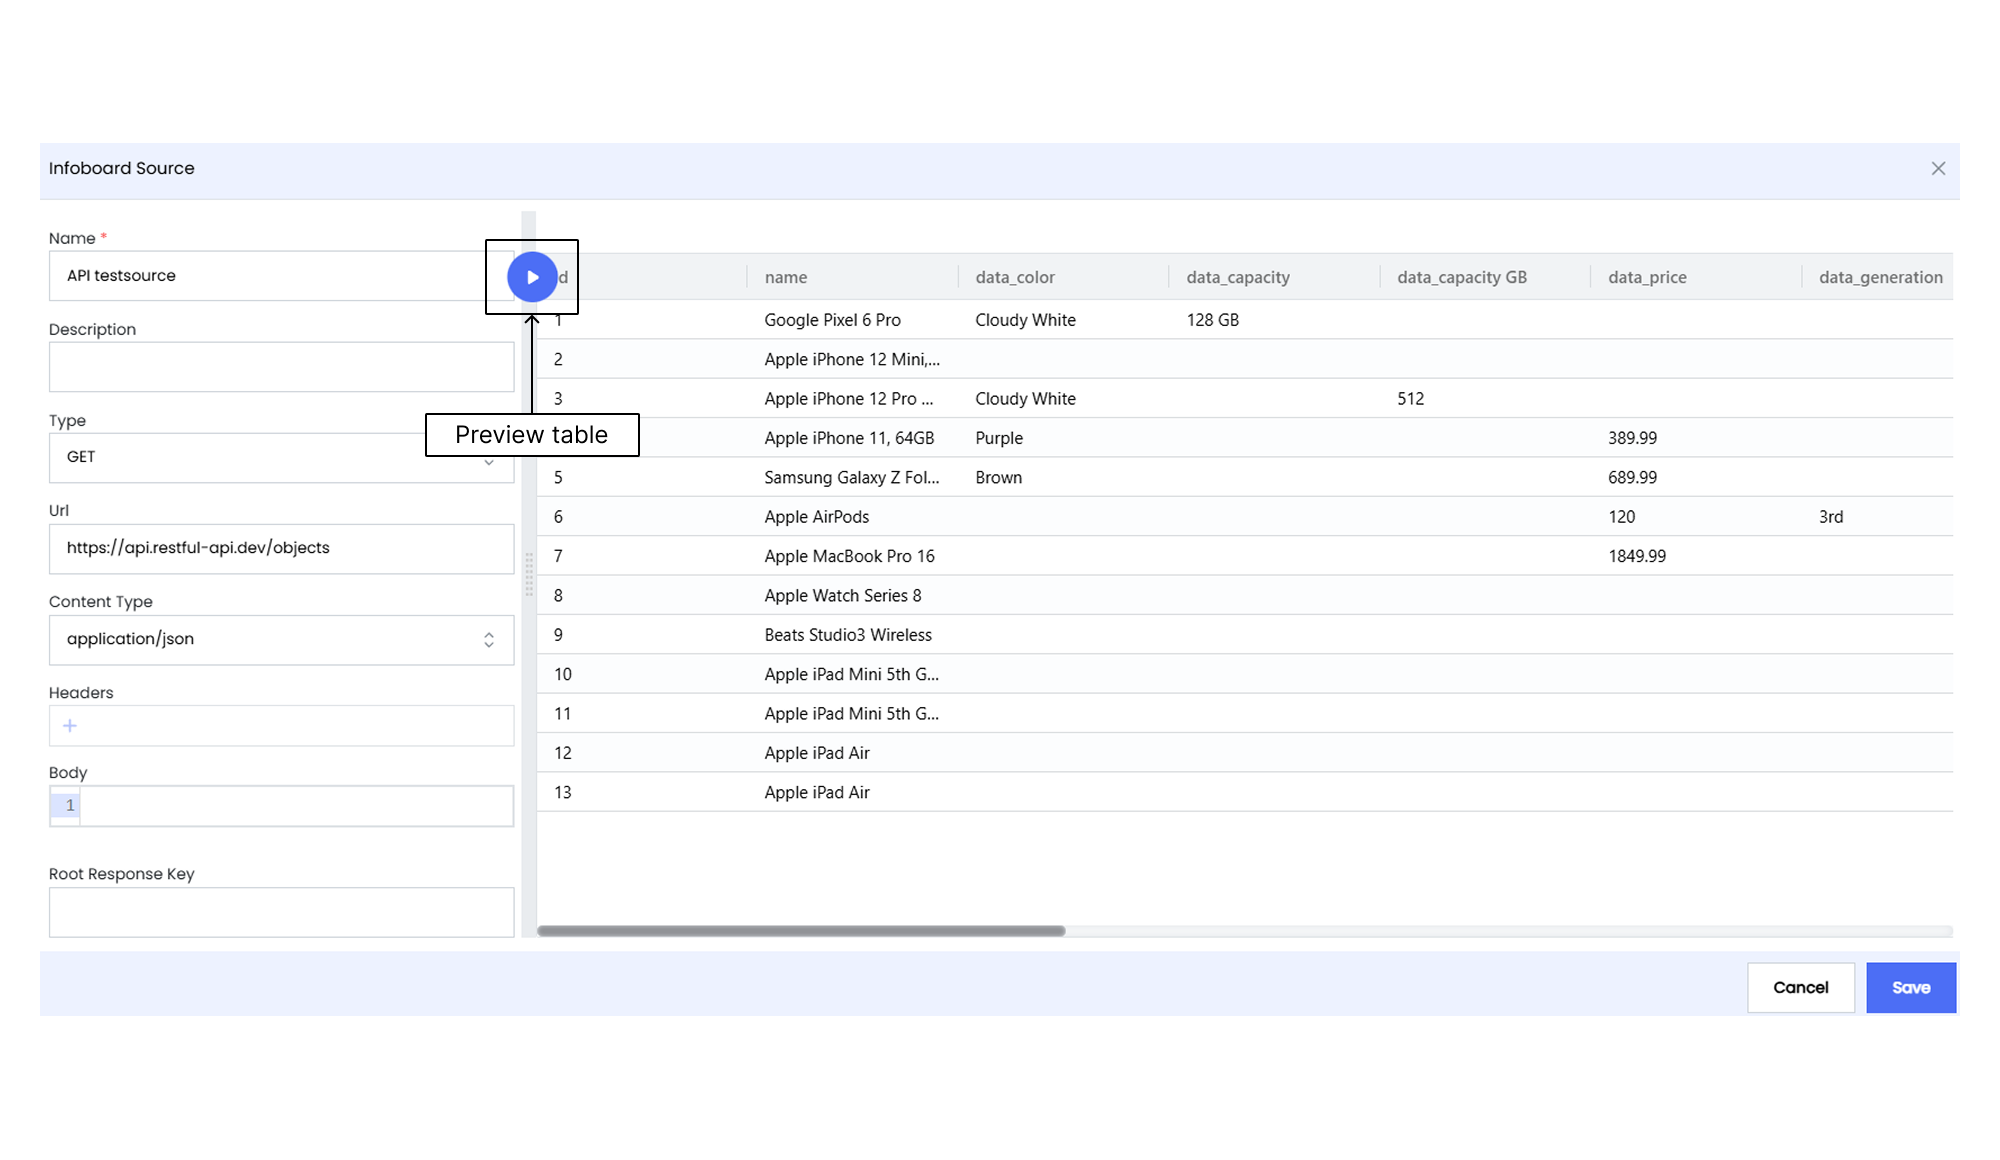Click the Cancel button
Viewport: 2000px width, 1160px height.
click(1801, 988)
